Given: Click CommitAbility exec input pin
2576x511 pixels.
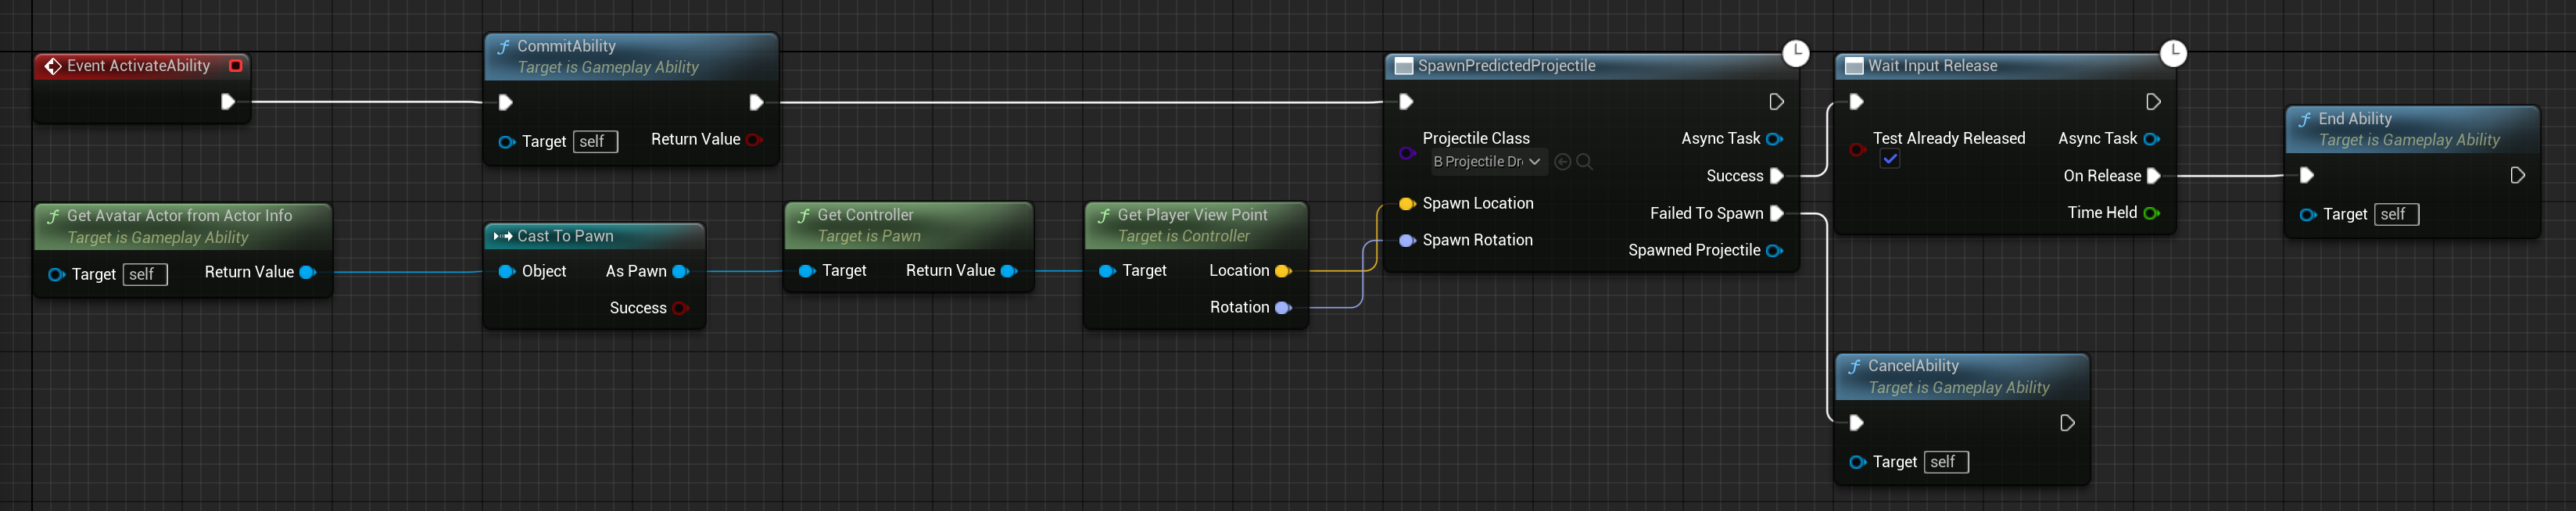Looking at the screenshot, I should pyautogui.click(x=506, y=102).
